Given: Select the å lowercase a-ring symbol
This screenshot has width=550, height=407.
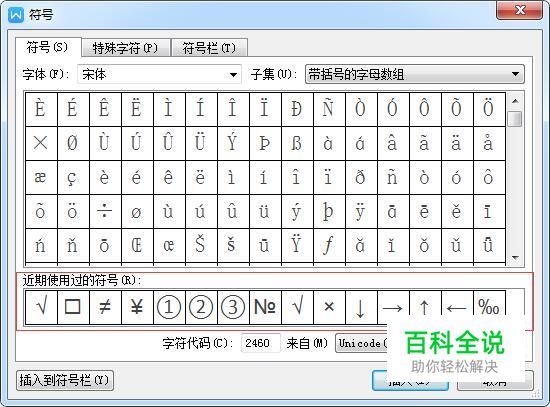Looking at the screenshot, I should tap(489, 143).
